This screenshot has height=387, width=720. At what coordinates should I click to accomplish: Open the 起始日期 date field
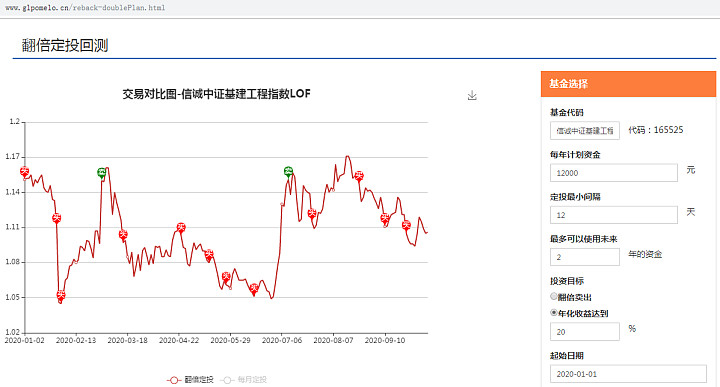click(x=628, y=374)
